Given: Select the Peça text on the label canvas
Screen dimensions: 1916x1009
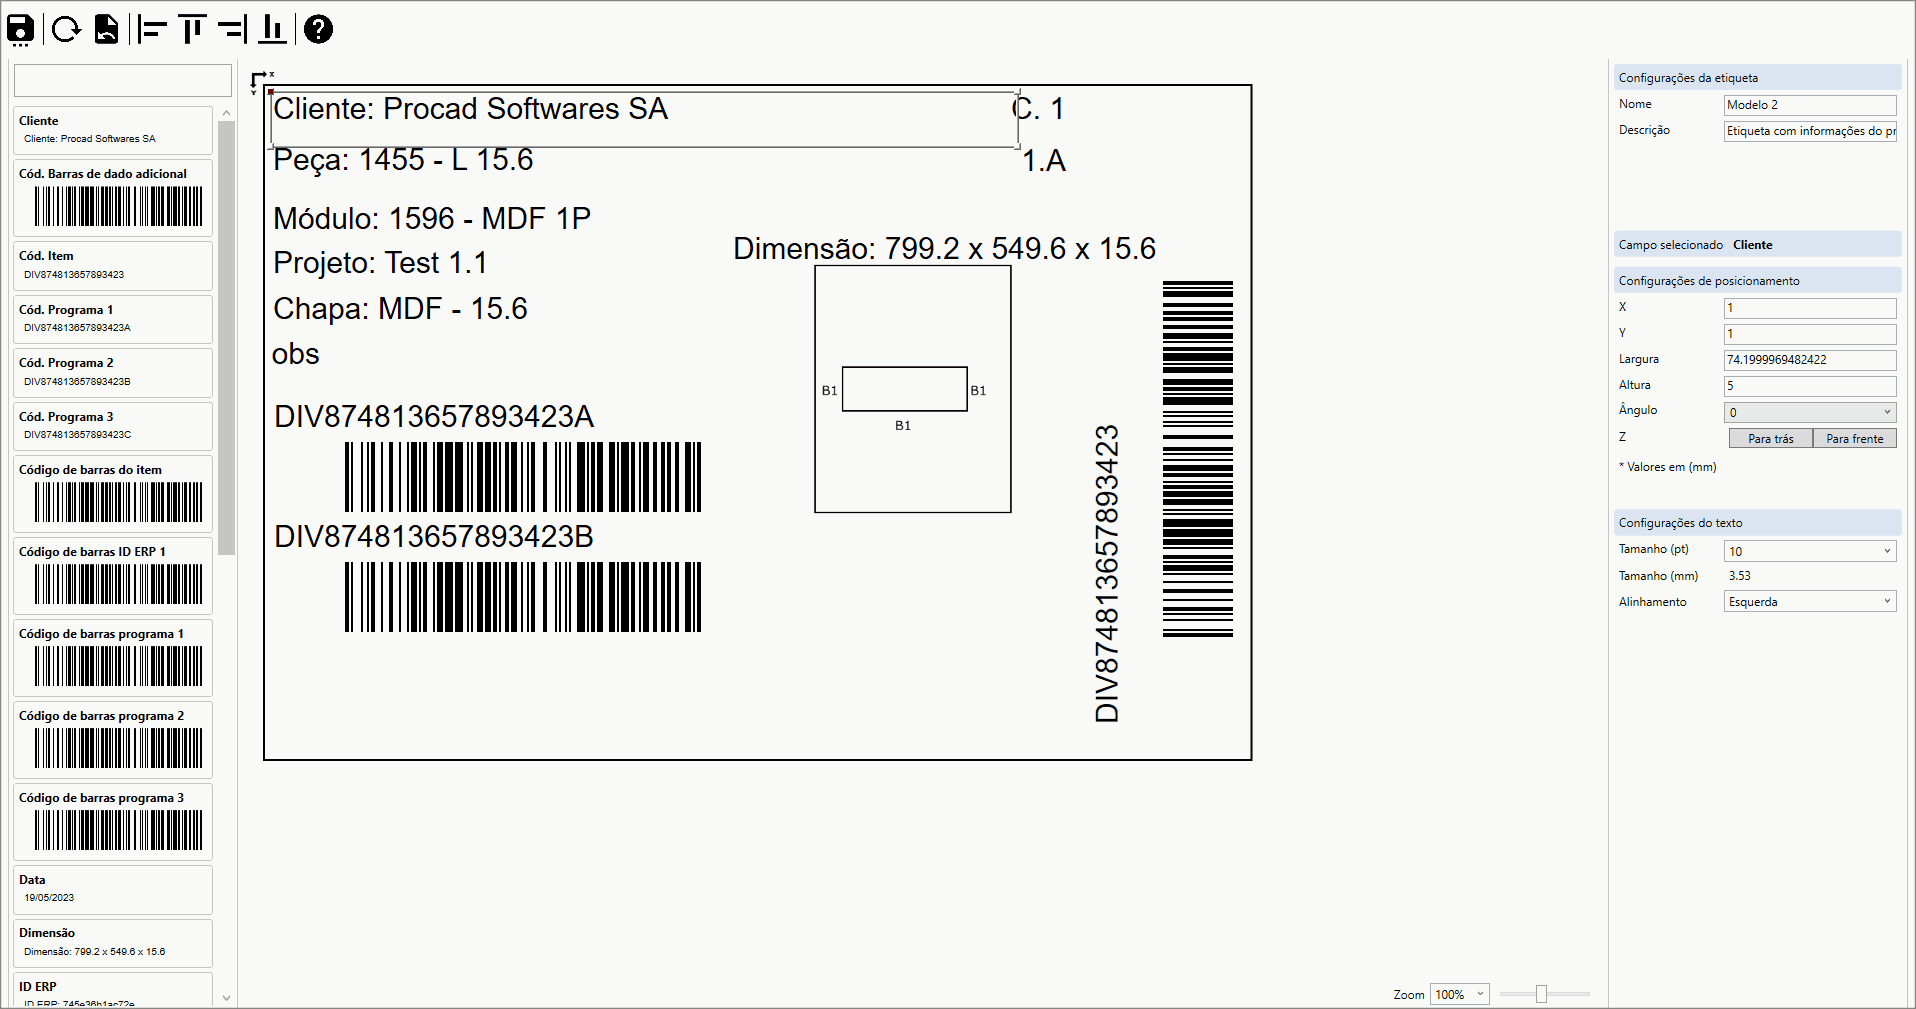Looking at the screenshot, I should point(403,160).
